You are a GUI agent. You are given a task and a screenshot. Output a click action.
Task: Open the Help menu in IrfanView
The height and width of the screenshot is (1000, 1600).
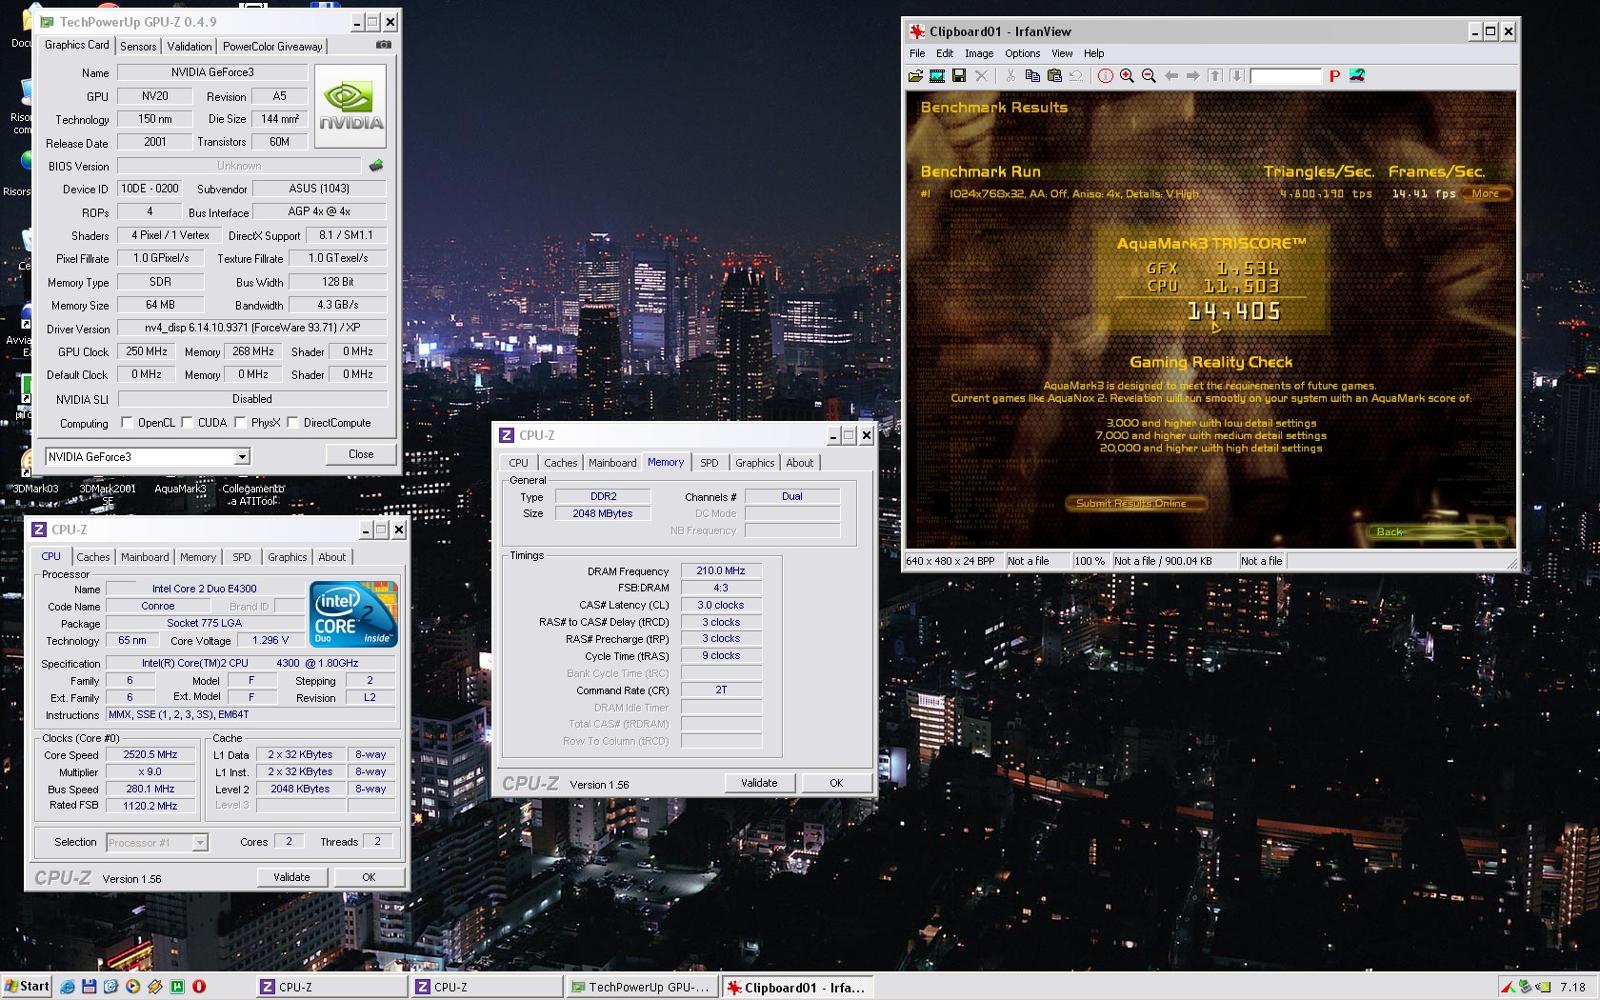point(1094,54)
